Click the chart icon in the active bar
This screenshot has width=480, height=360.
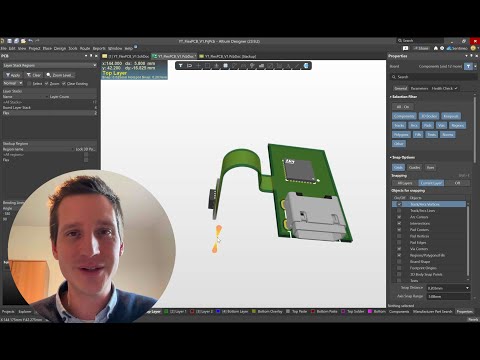pyautogui.click(x=261, y=66)
